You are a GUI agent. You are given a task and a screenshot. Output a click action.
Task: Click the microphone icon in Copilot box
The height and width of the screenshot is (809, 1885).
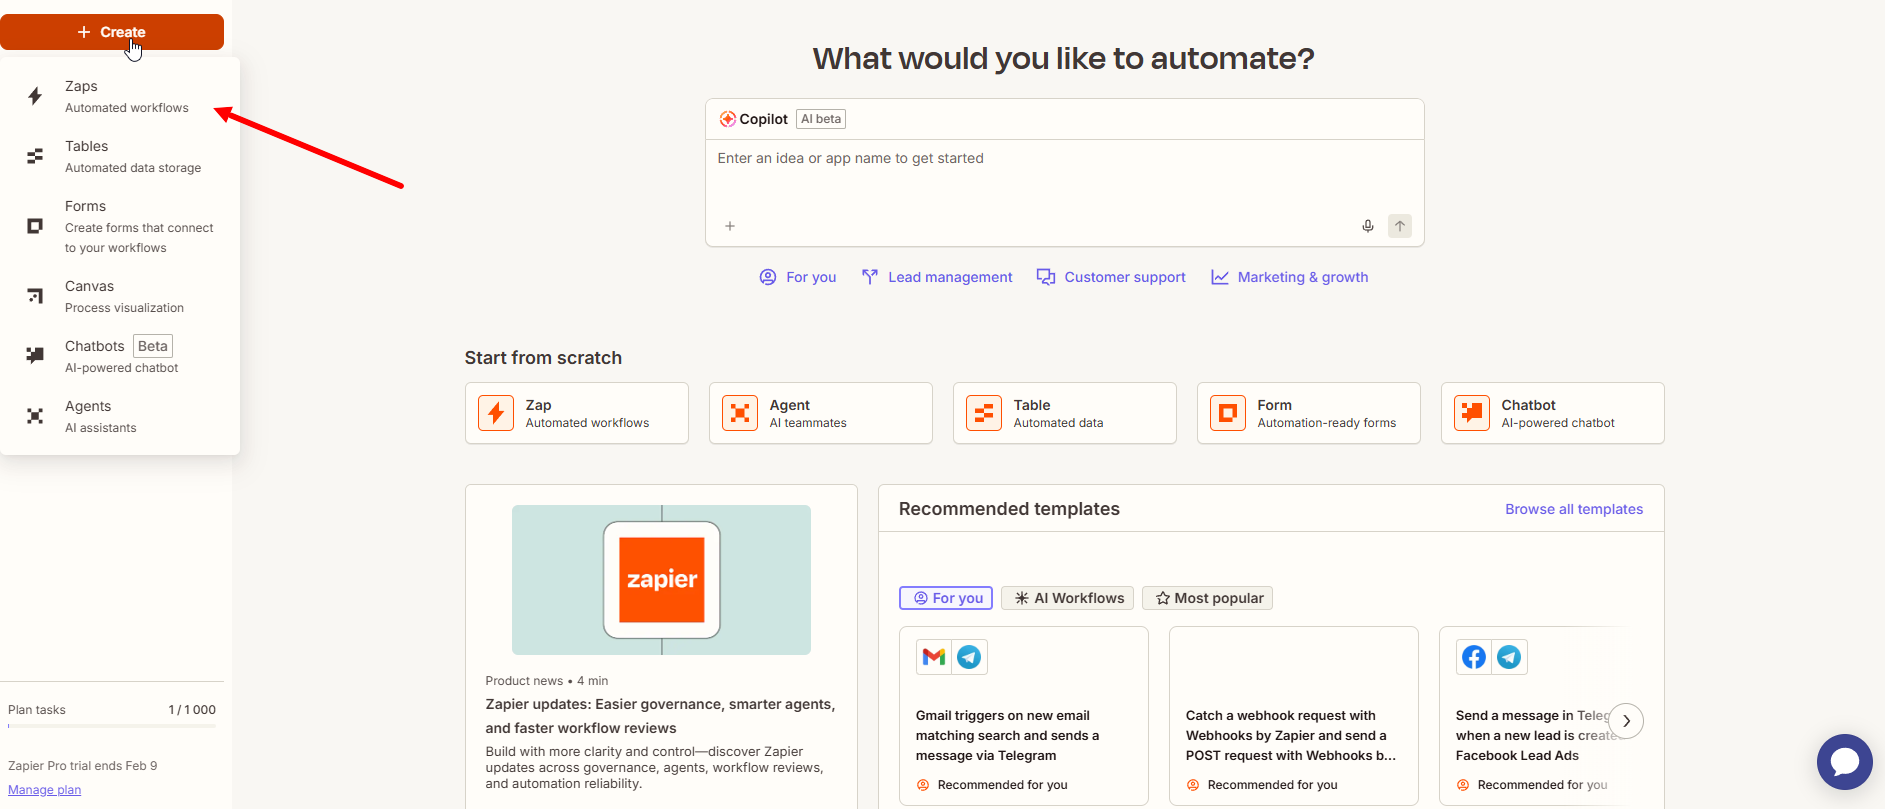(1367, 226)
